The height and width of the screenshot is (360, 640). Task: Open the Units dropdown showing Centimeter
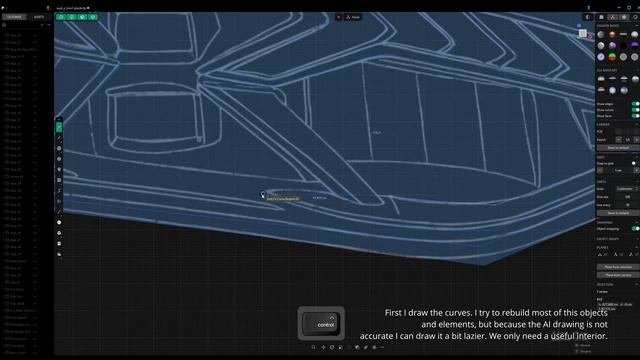(627, 189)
